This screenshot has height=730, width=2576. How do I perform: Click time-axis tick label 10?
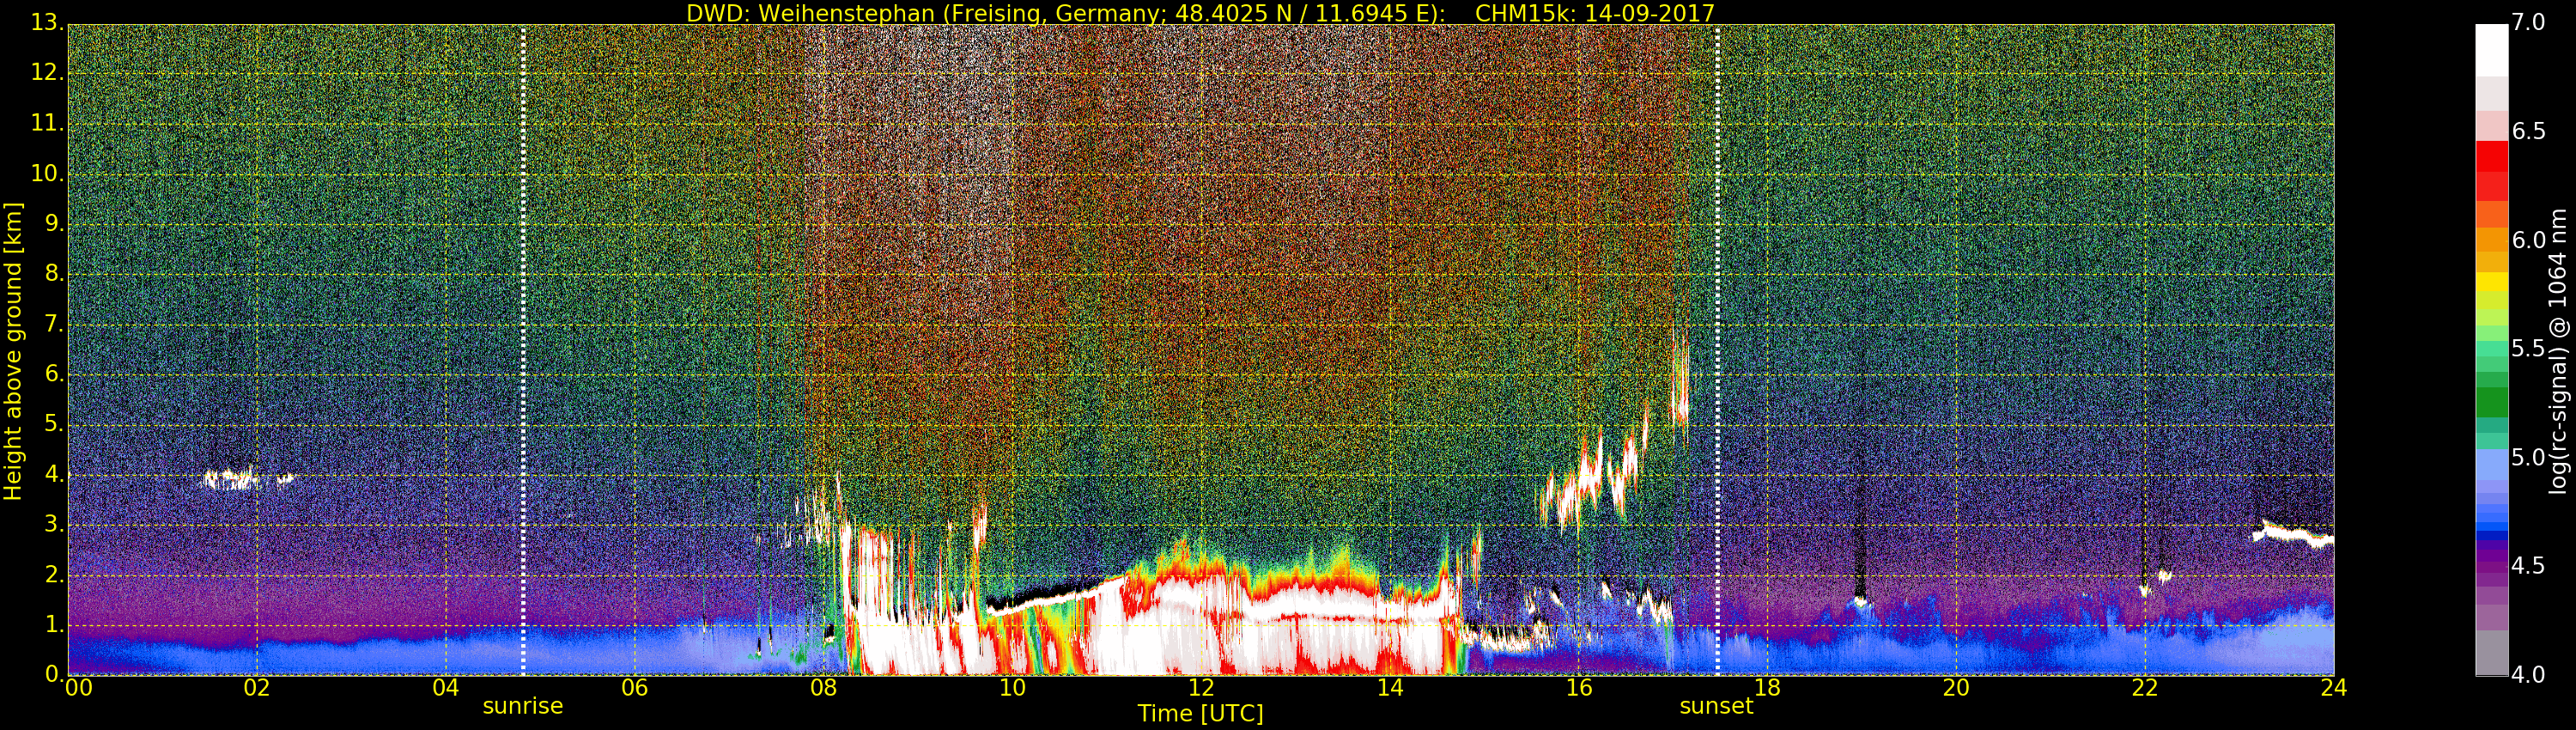pyautogui.click(x=1012, y=688)
